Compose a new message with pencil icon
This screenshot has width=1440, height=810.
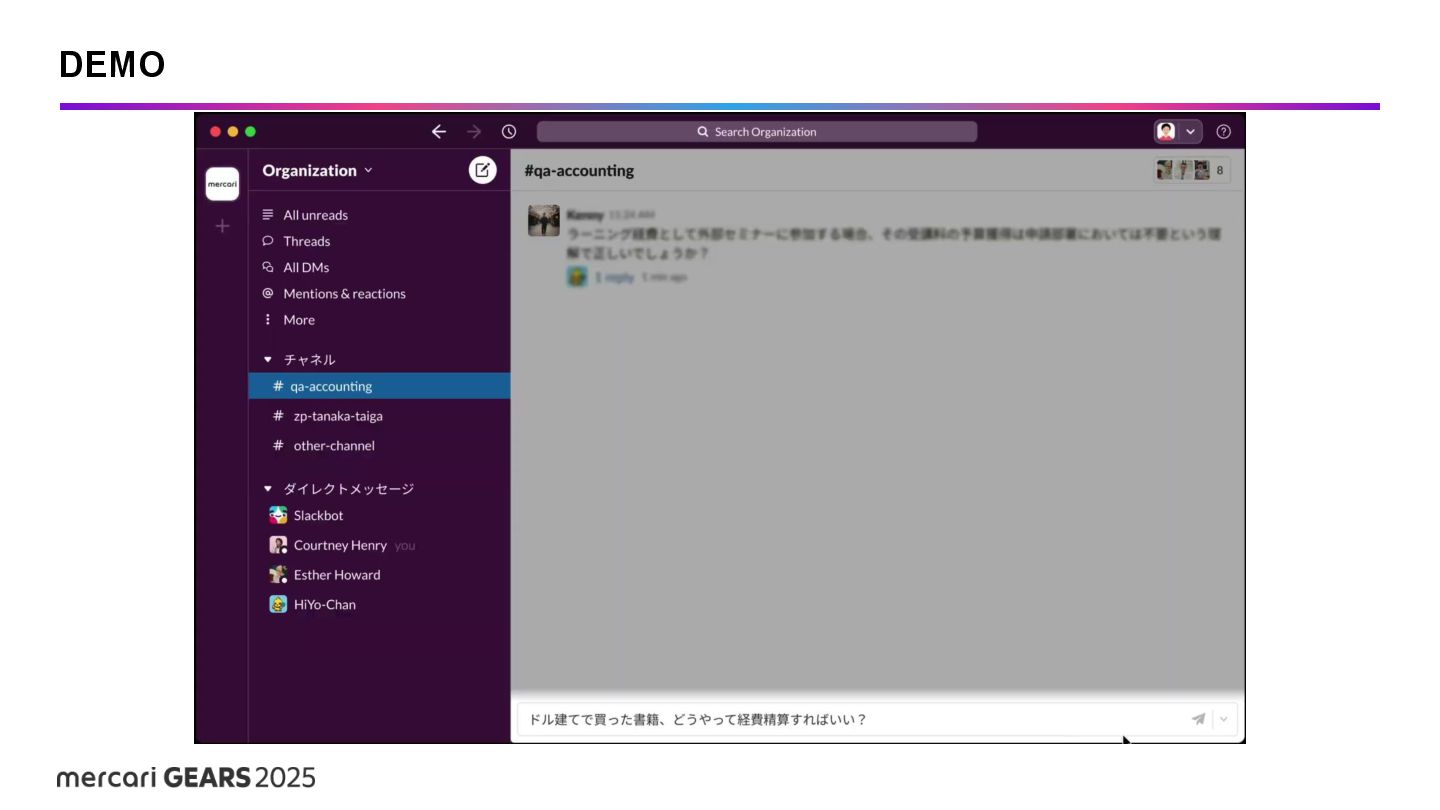[482, 170]
